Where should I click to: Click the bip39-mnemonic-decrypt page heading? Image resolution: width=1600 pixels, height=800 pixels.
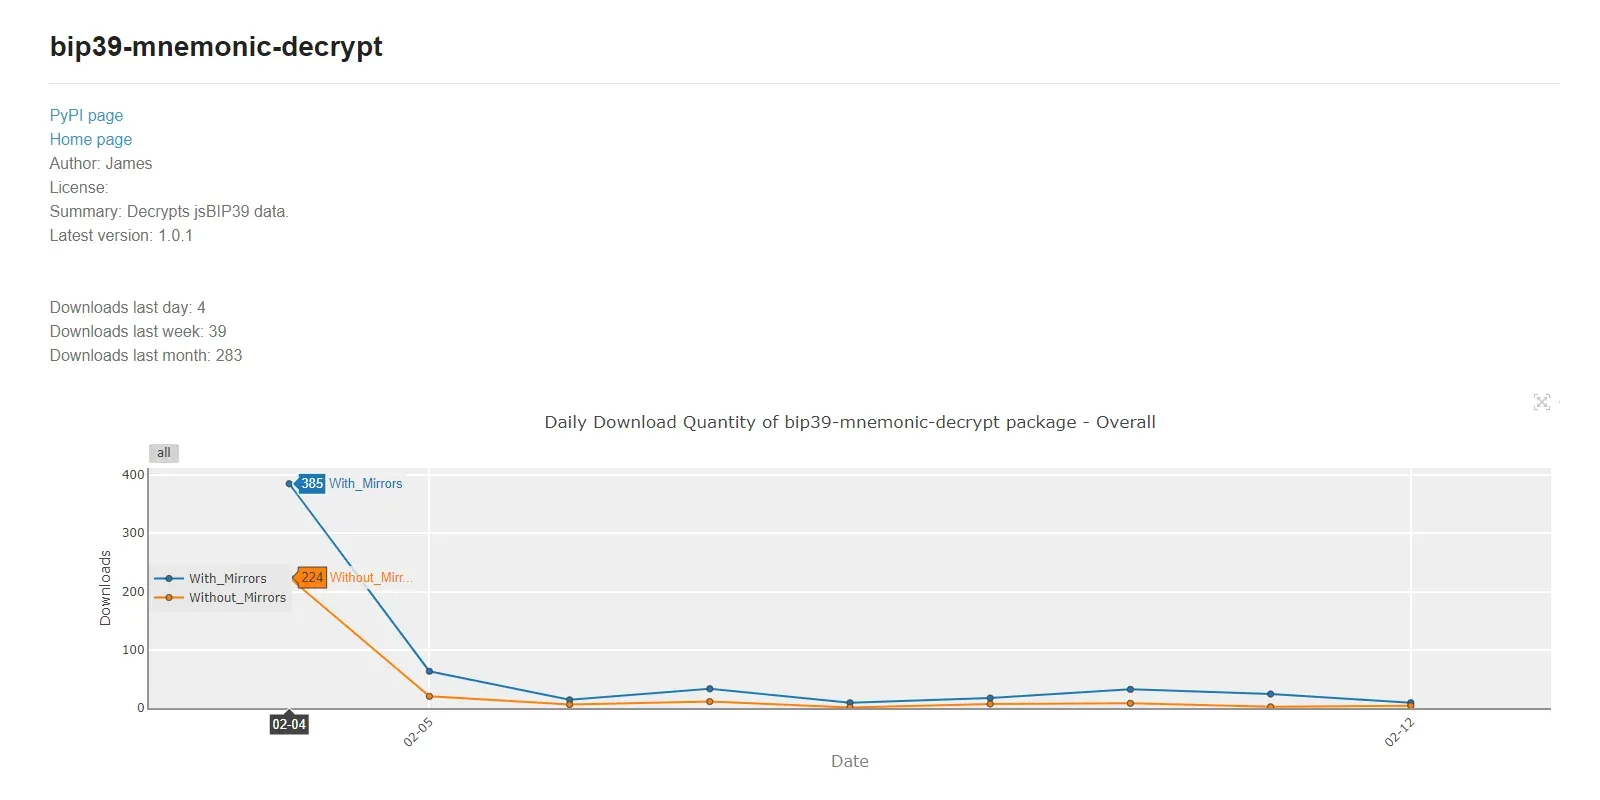(216, 46)
